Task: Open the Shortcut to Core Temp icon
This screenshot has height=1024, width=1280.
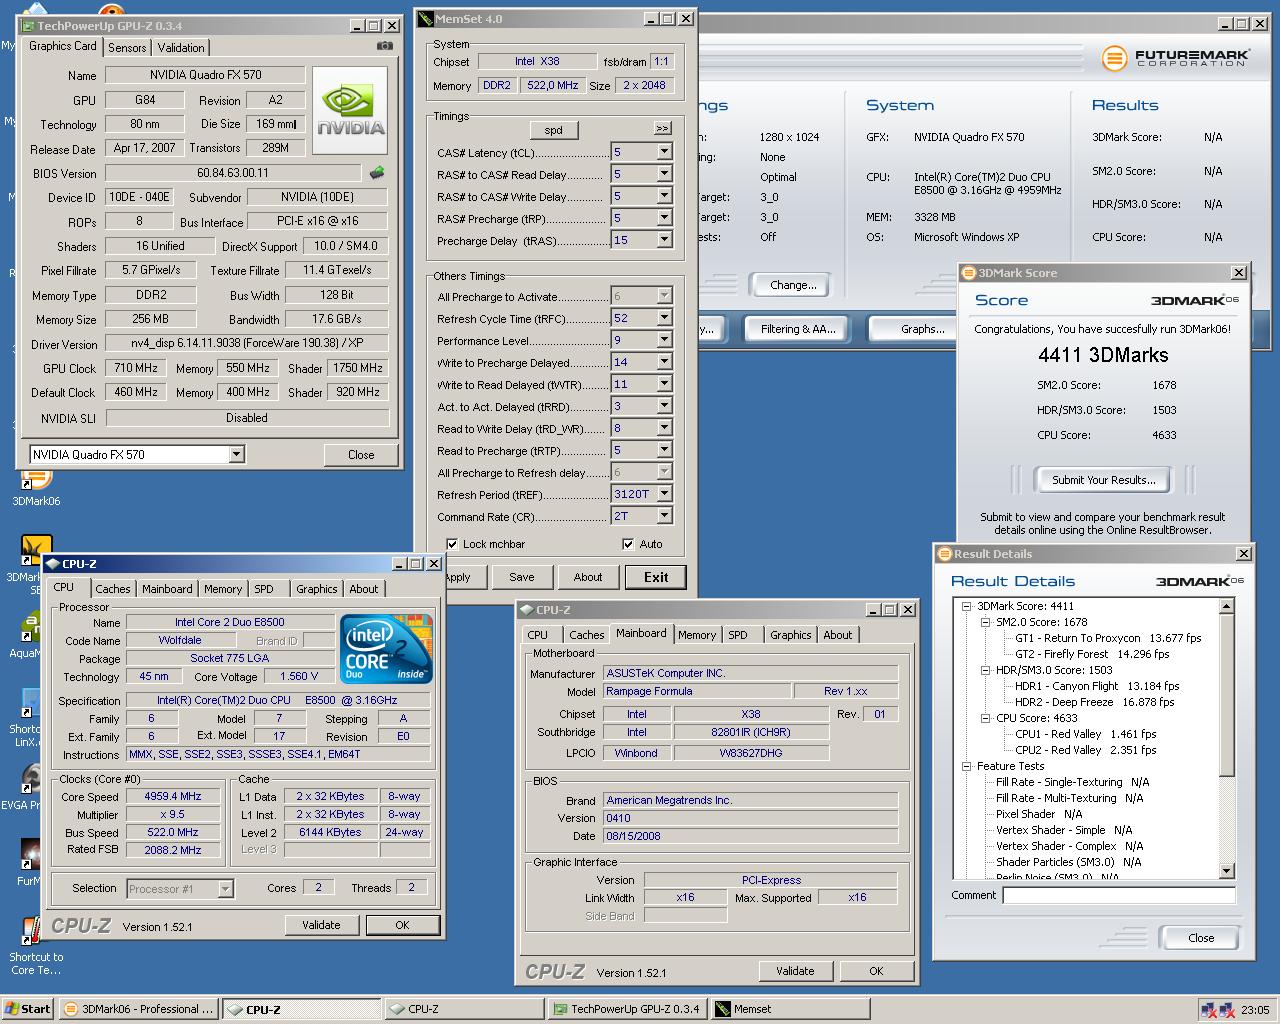Action: [x=36, y=932]
